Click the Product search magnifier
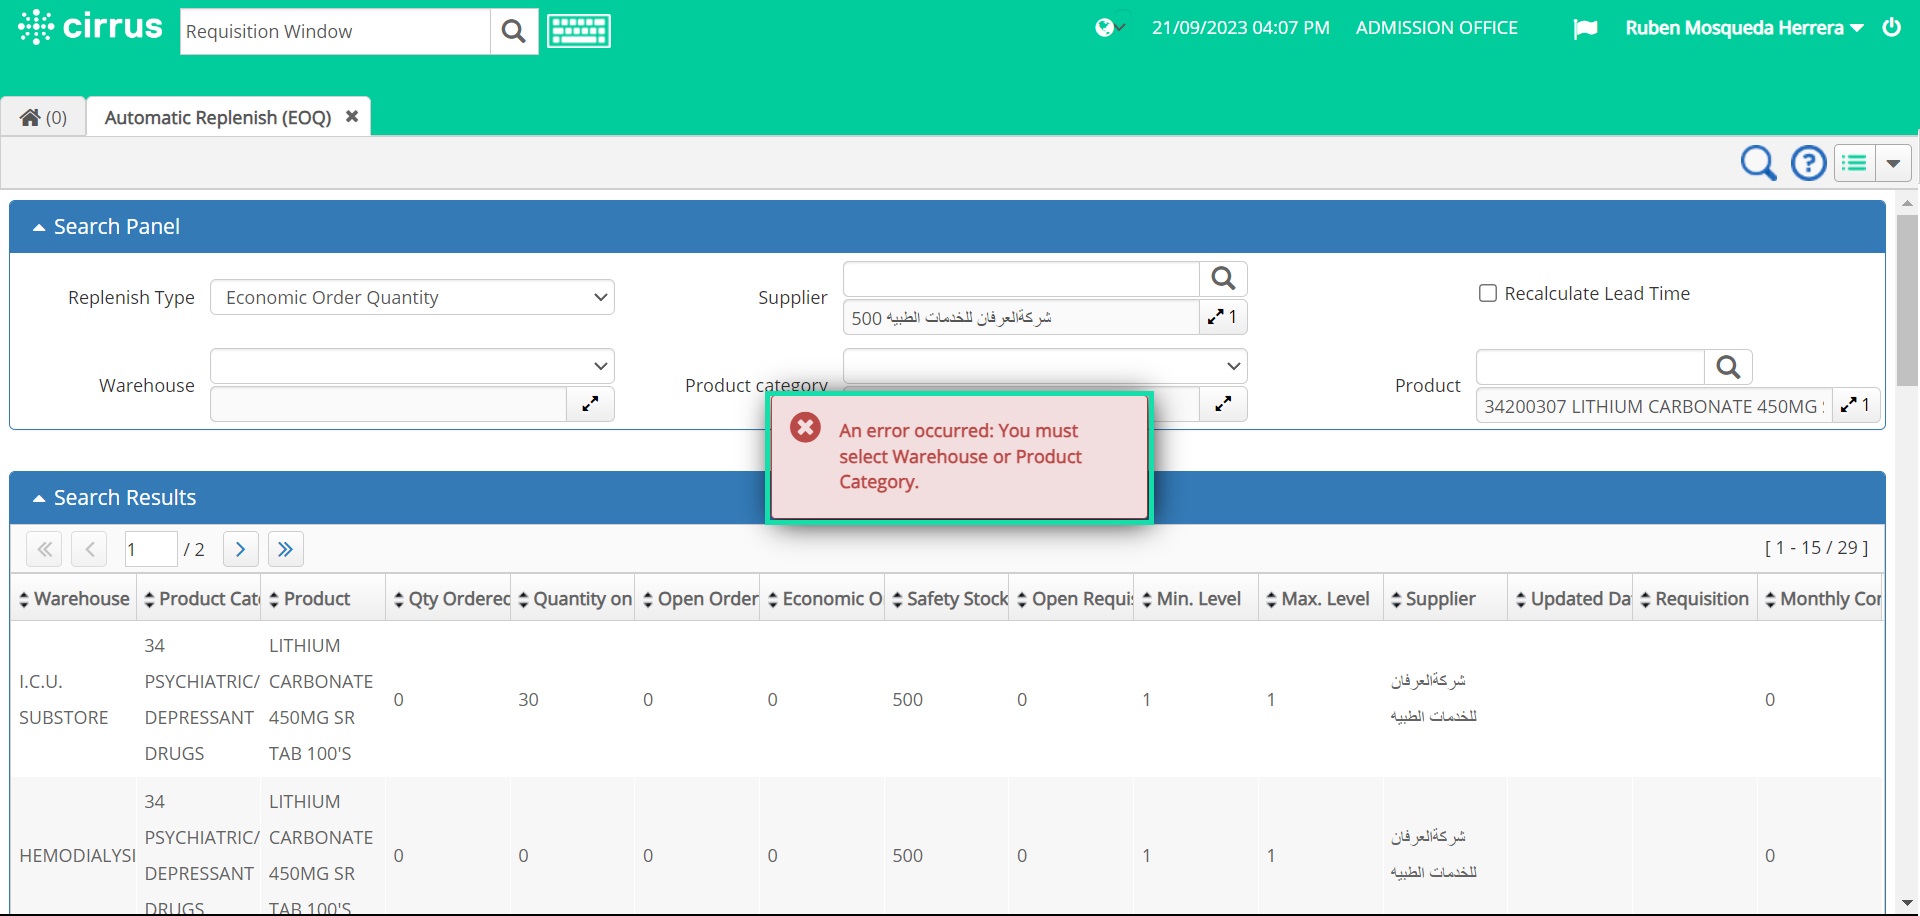This screenshot has height=916, width=1920. 1729,367
